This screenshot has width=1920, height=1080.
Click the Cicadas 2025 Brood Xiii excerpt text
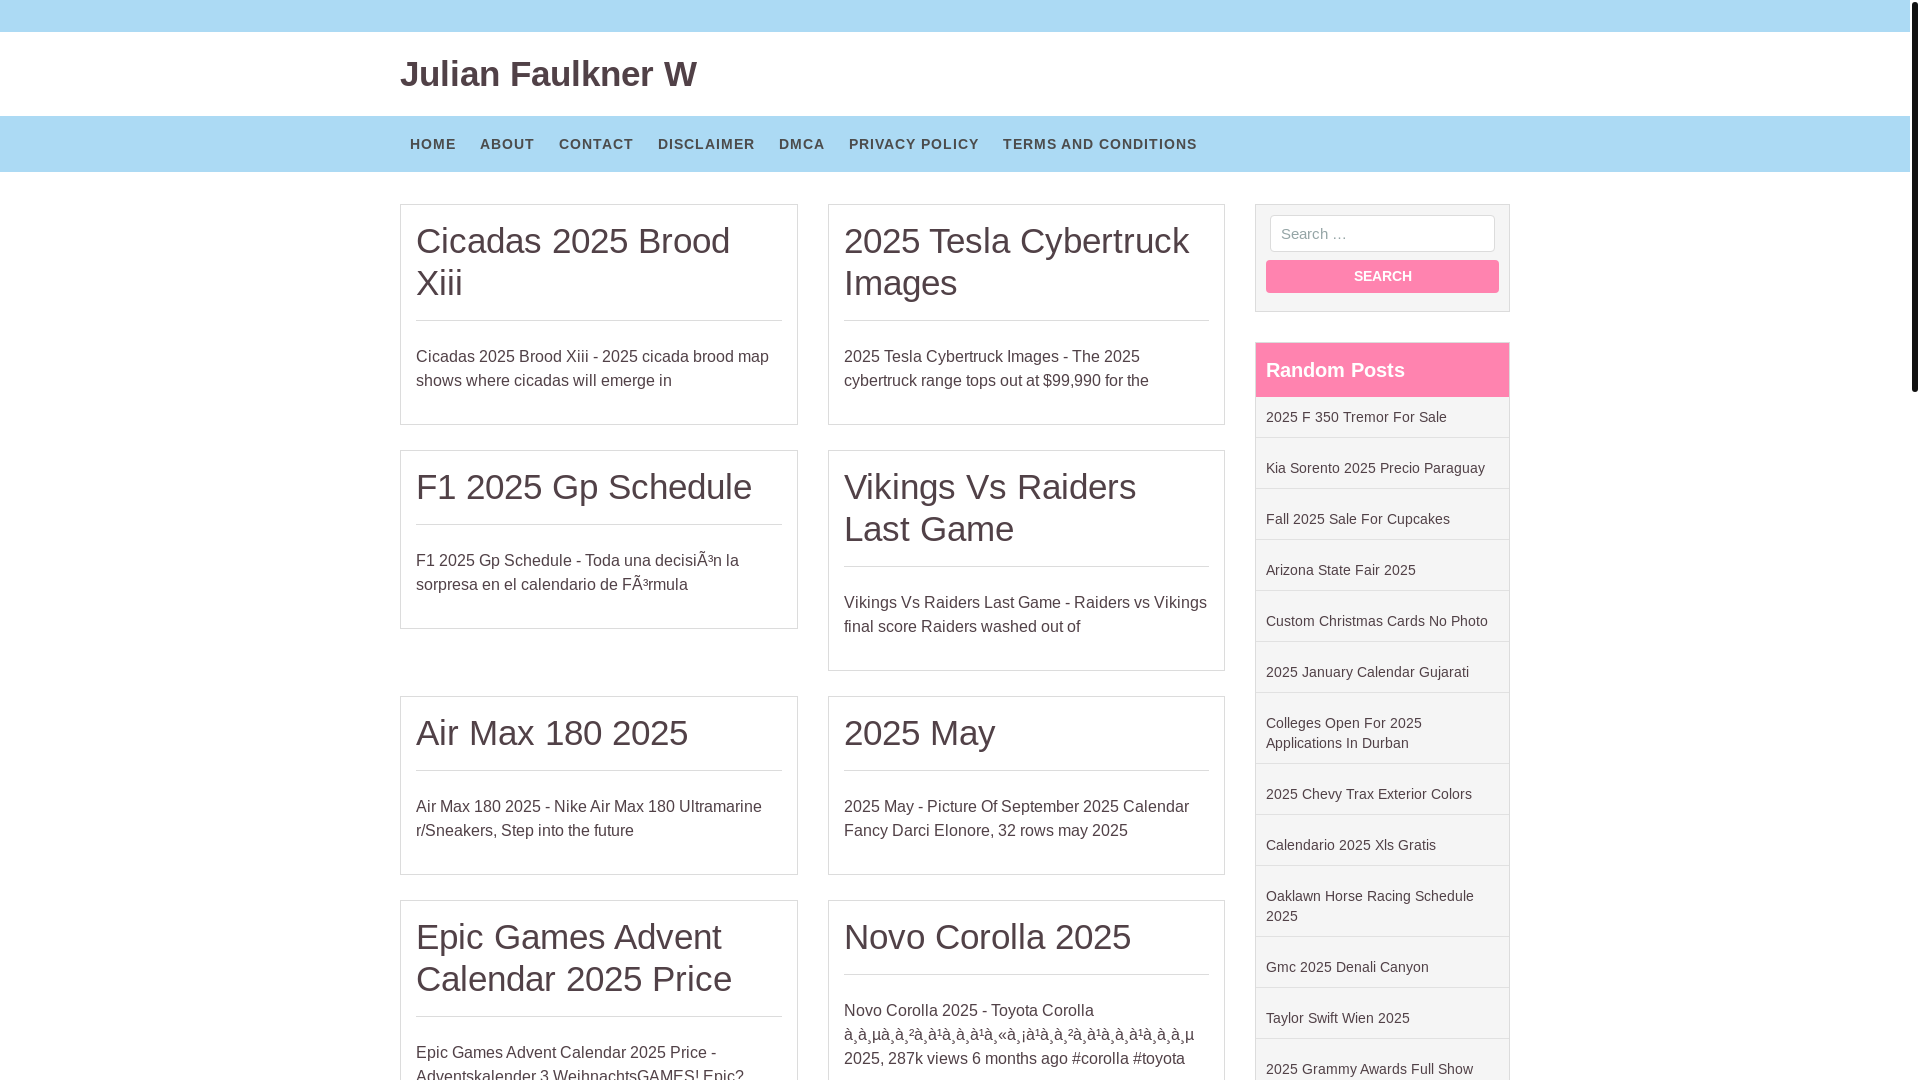pos(592,369)
